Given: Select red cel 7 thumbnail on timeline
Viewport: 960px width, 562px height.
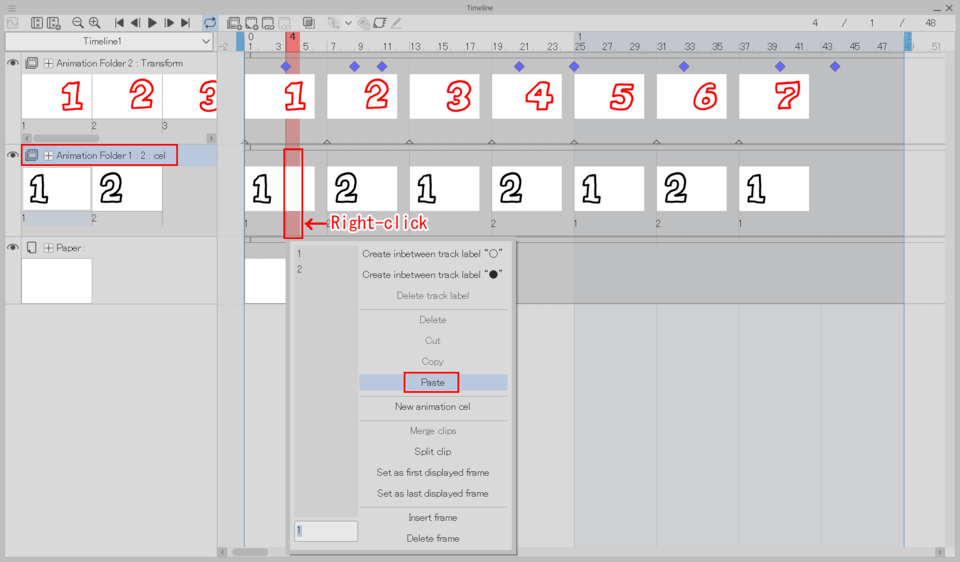Looking at the screenshot, I should click(x=774, y=97).
